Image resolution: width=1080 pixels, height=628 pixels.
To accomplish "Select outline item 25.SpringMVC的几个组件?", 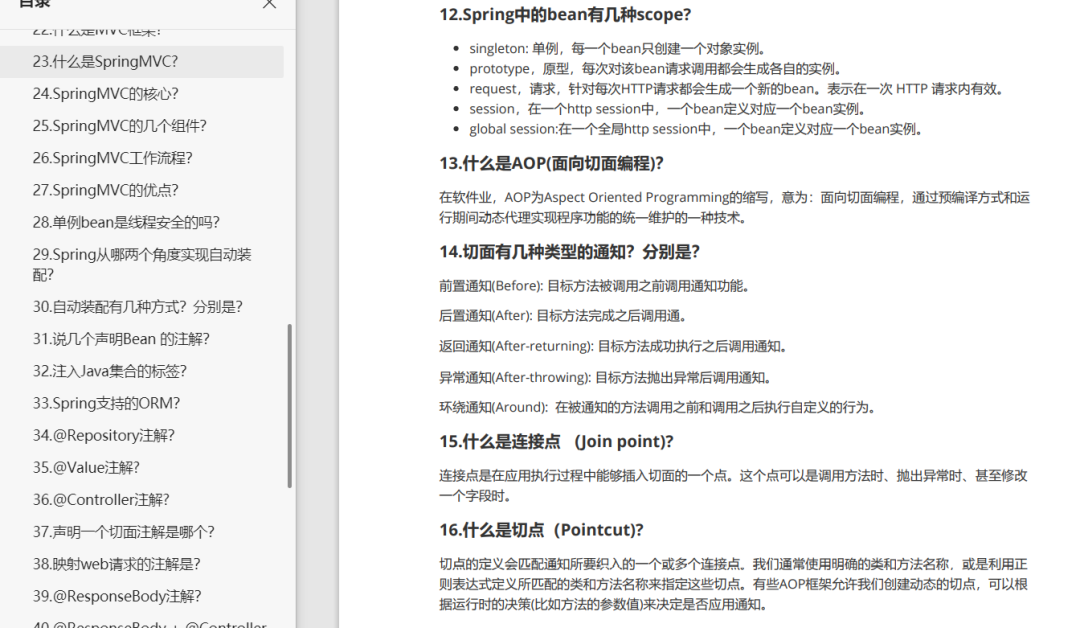I will (x=119, y=126).
